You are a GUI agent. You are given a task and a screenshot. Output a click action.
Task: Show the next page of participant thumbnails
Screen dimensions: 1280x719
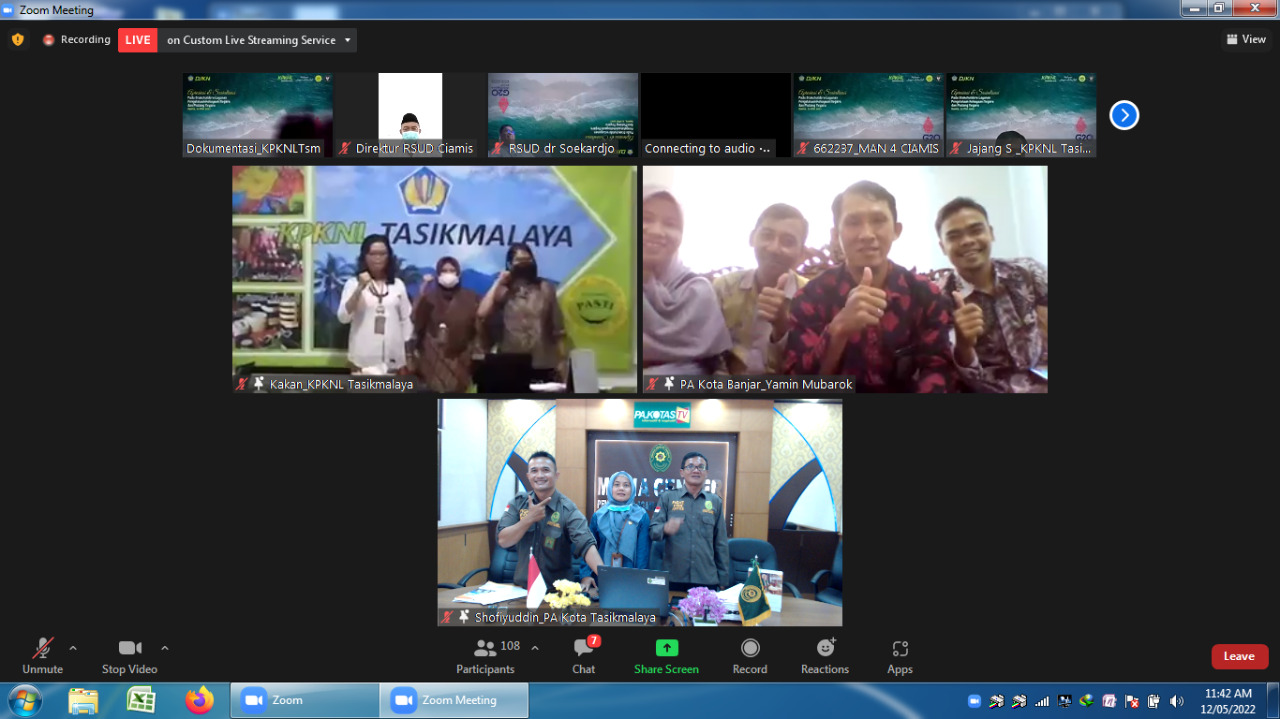coord(1124,115)
